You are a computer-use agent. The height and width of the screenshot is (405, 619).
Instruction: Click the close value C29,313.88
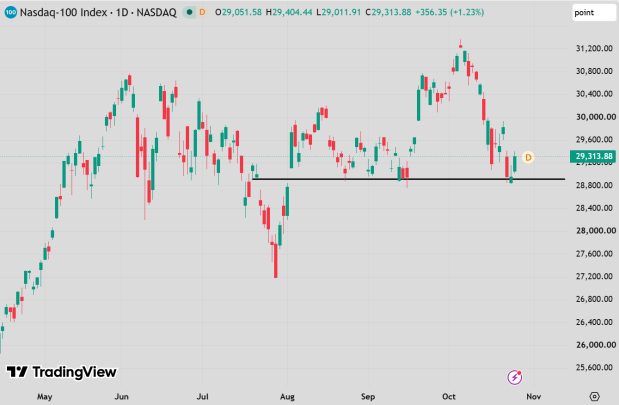(388, 12)
